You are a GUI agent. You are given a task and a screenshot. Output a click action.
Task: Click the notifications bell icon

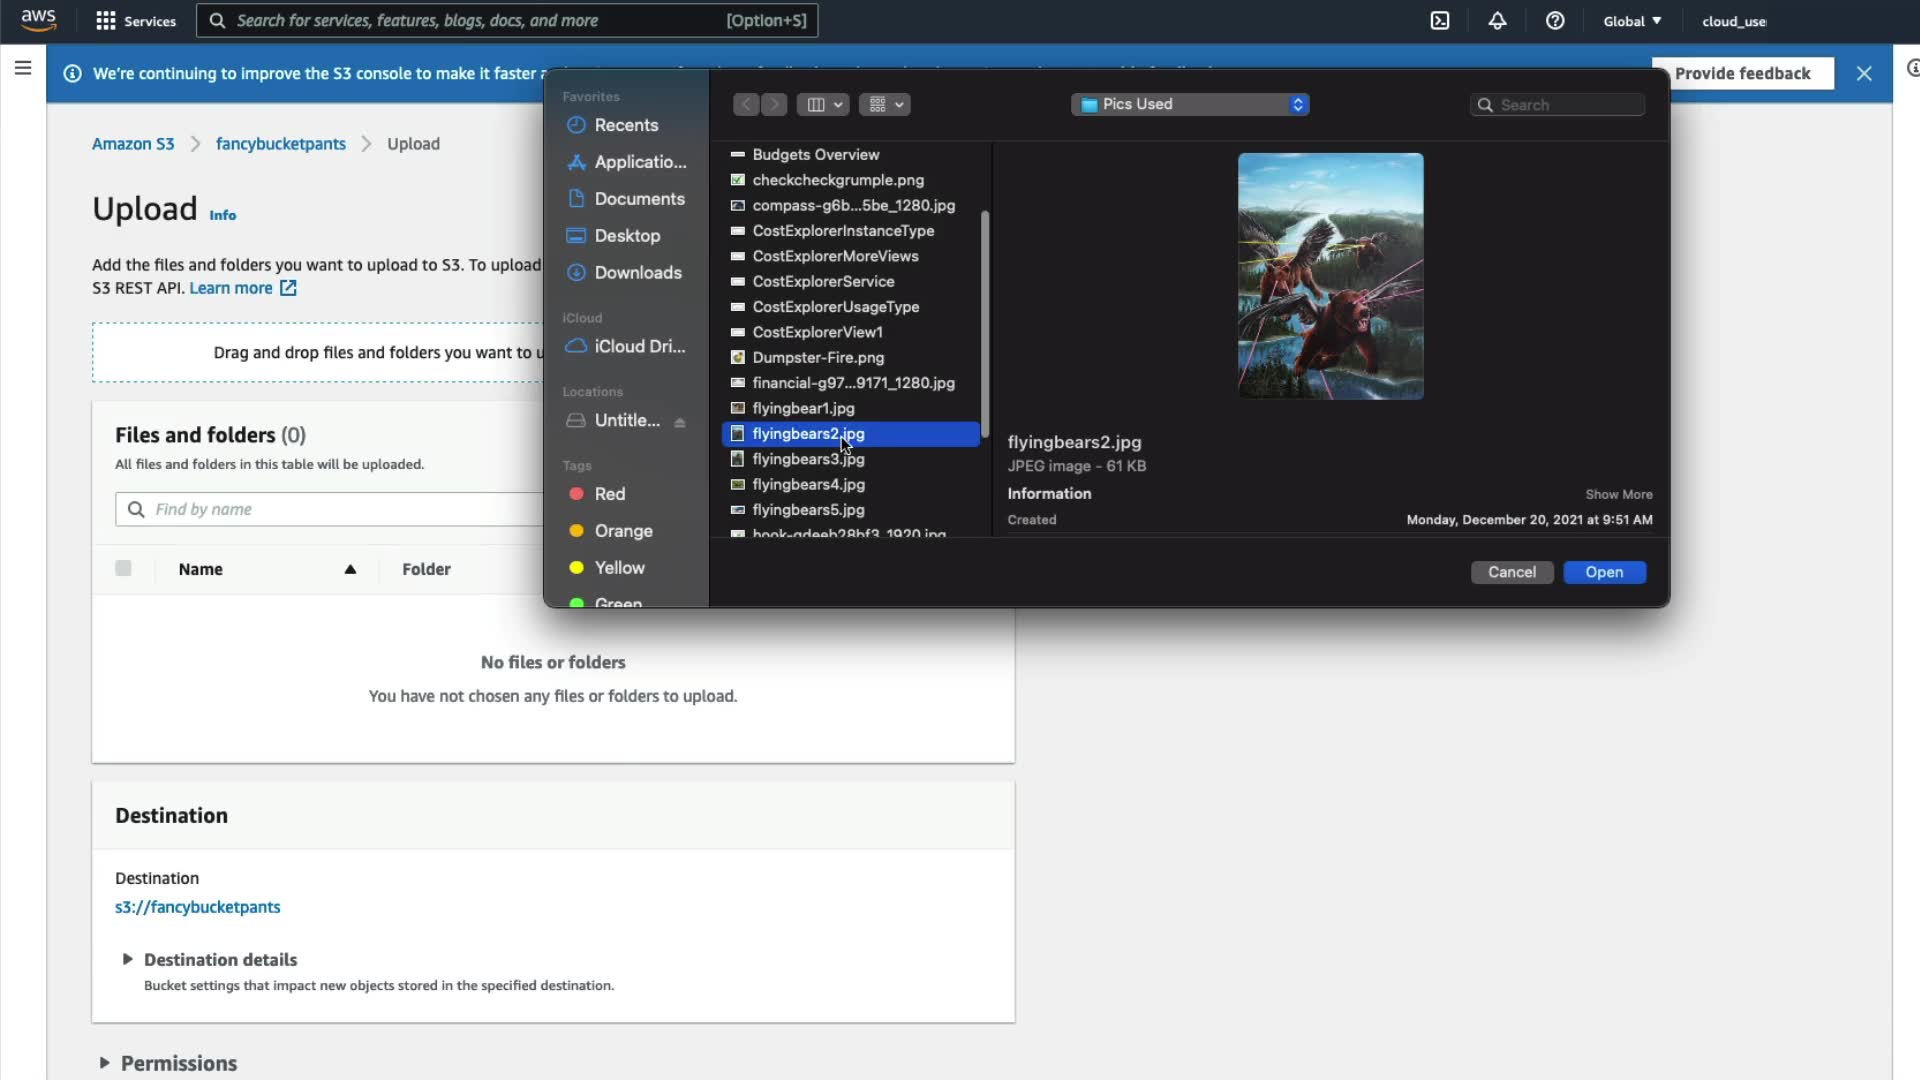1497,21
